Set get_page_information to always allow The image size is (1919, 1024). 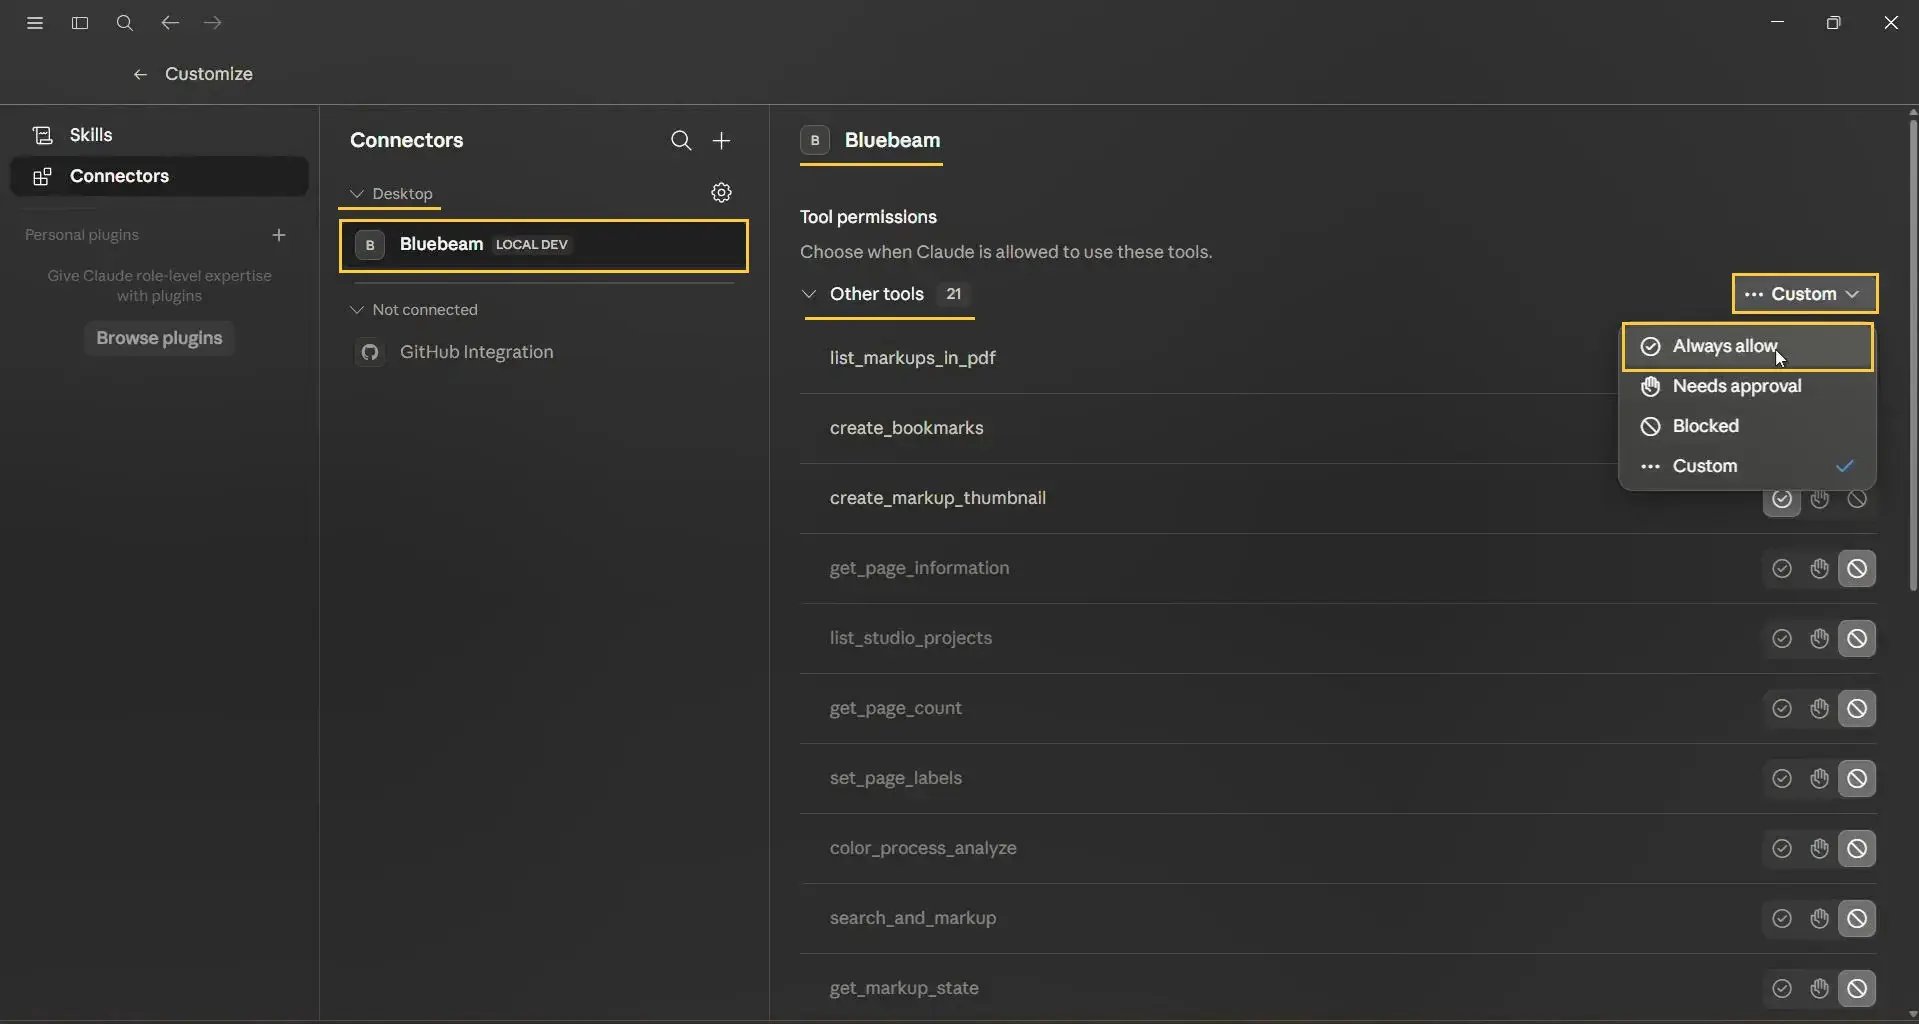pos(1782,569)
